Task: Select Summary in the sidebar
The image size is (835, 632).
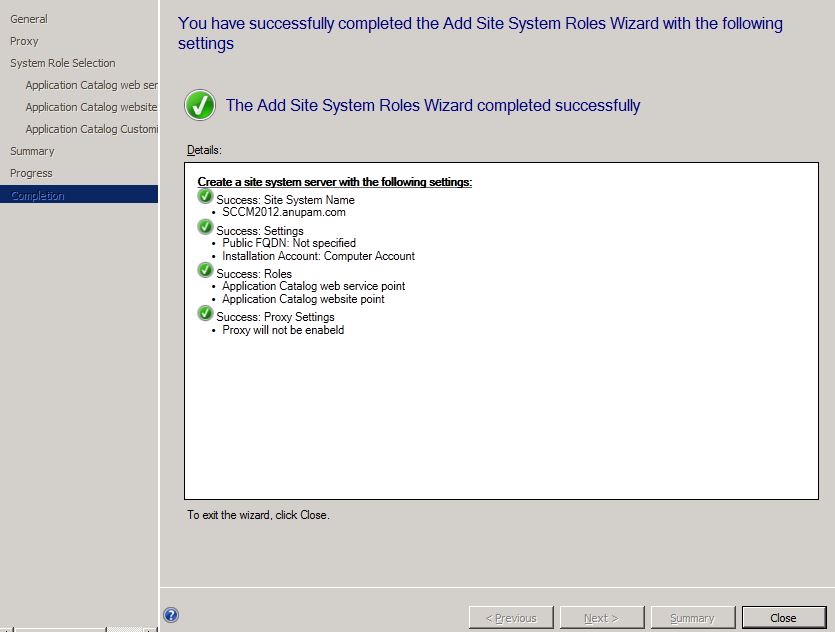Action: tap(32, 151)
